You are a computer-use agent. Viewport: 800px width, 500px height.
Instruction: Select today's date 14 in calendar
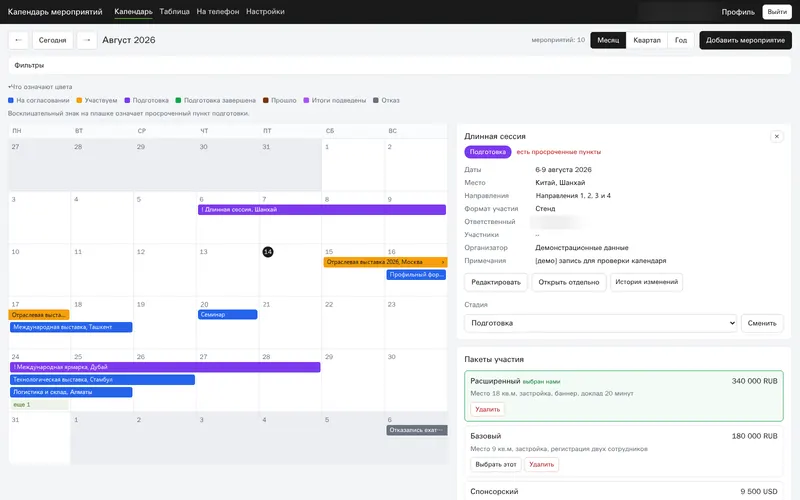pos(267,252)
